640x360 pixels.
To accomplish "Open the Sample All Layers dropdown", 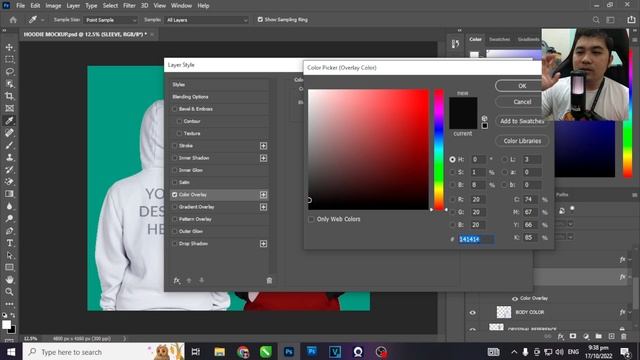I will pyautogui.click(x=206, y=20).
